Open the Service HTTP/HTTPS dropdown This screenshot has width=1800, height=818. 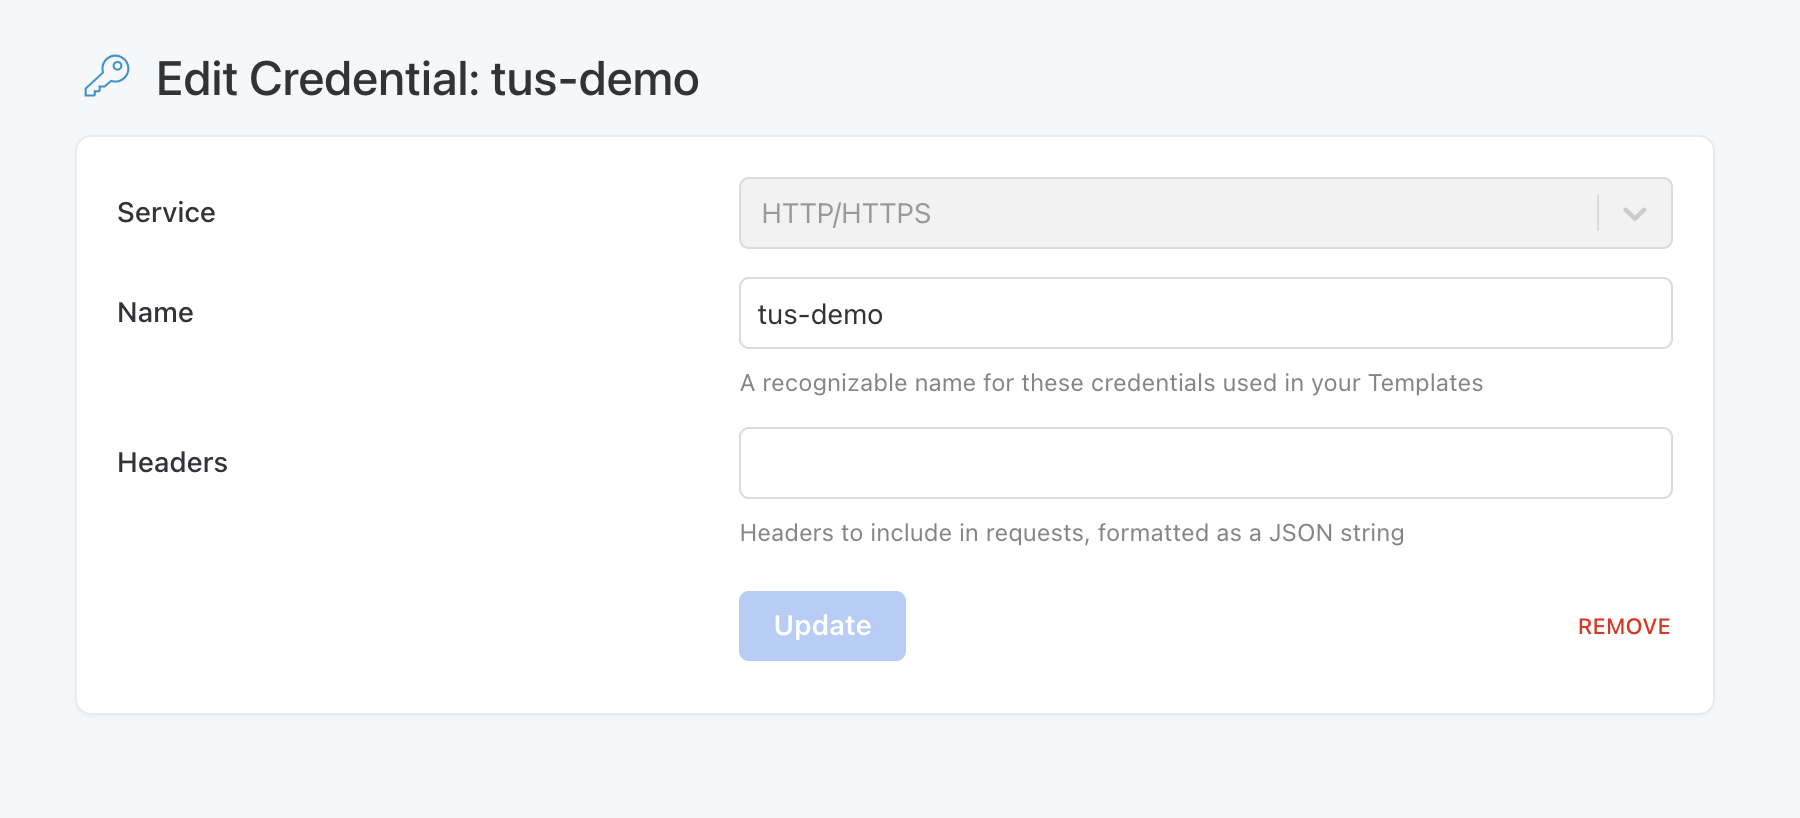coord(1205,213)
